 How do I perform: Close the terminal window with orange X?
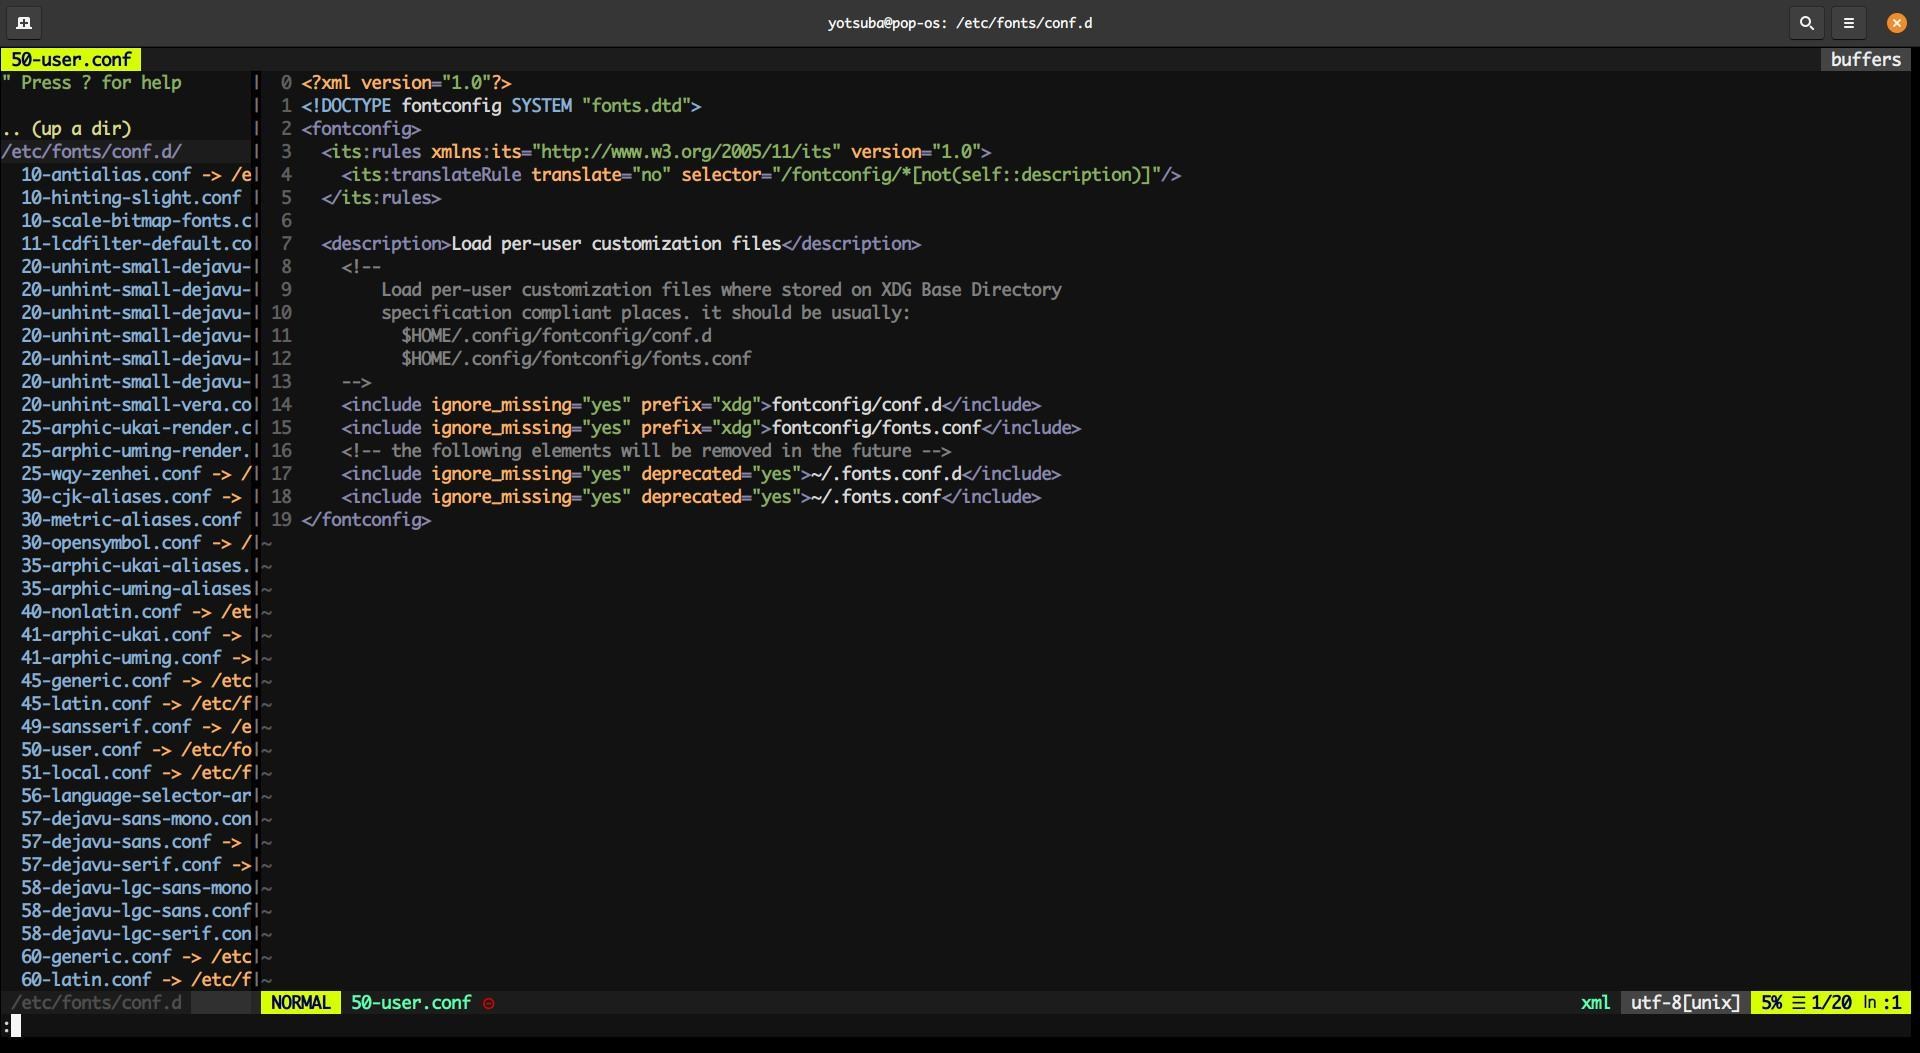pyautogui.click(x=1896, y=22)
